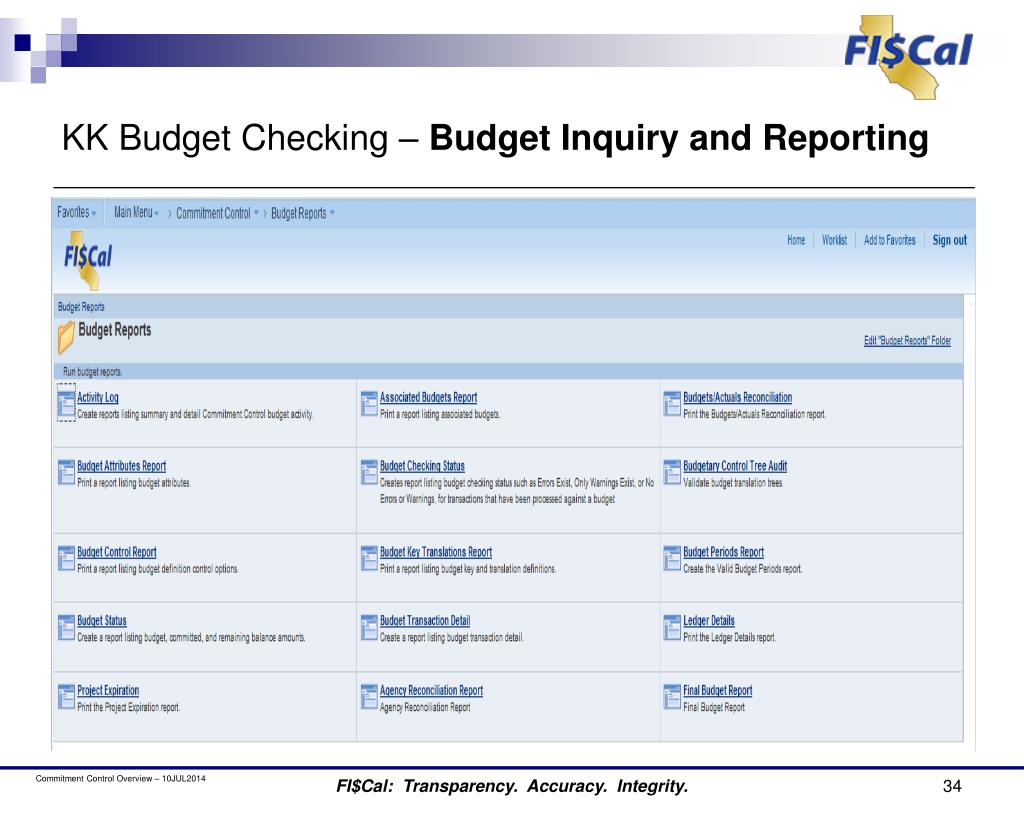Image resolution: width=1024 pixels, height=819 pixels.
Task: Open the Budget Attributes Report link
Action: 121,466
